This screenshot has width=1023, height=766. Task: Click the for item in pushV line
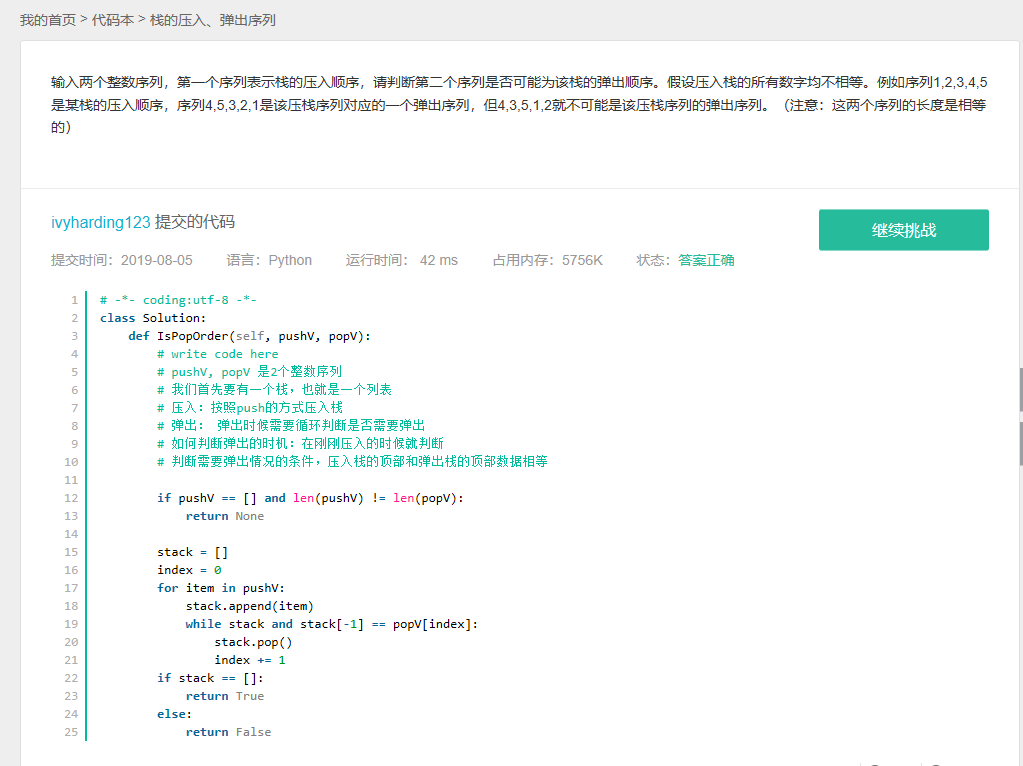(x=221, y=588)
